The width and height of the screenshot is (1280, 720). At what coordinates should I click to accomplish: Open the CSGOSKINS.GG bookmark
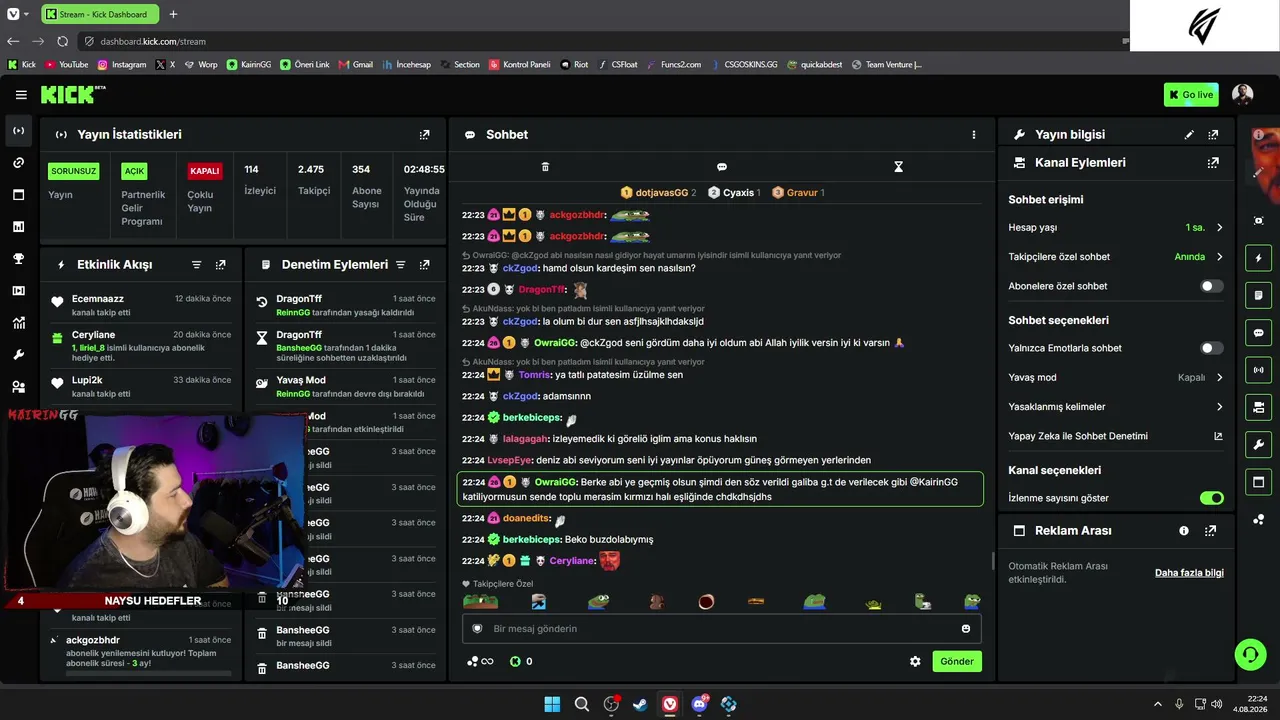[x=743, y=65]
